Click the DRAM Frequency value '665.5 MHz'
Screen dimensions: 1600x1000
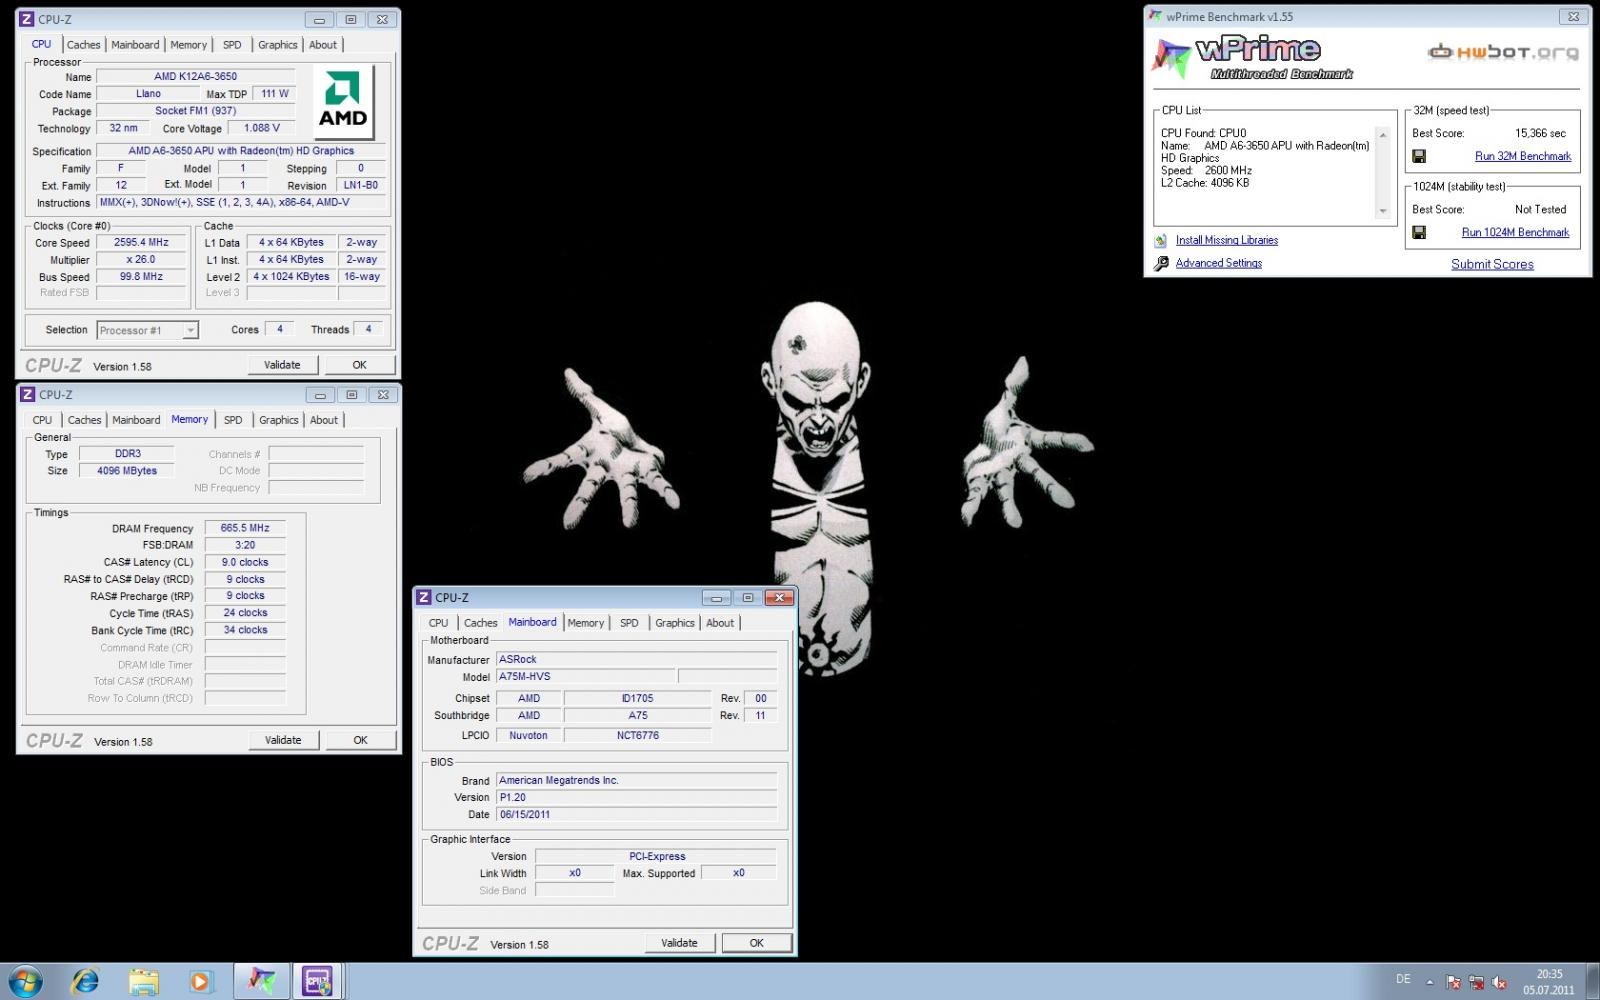245,528
